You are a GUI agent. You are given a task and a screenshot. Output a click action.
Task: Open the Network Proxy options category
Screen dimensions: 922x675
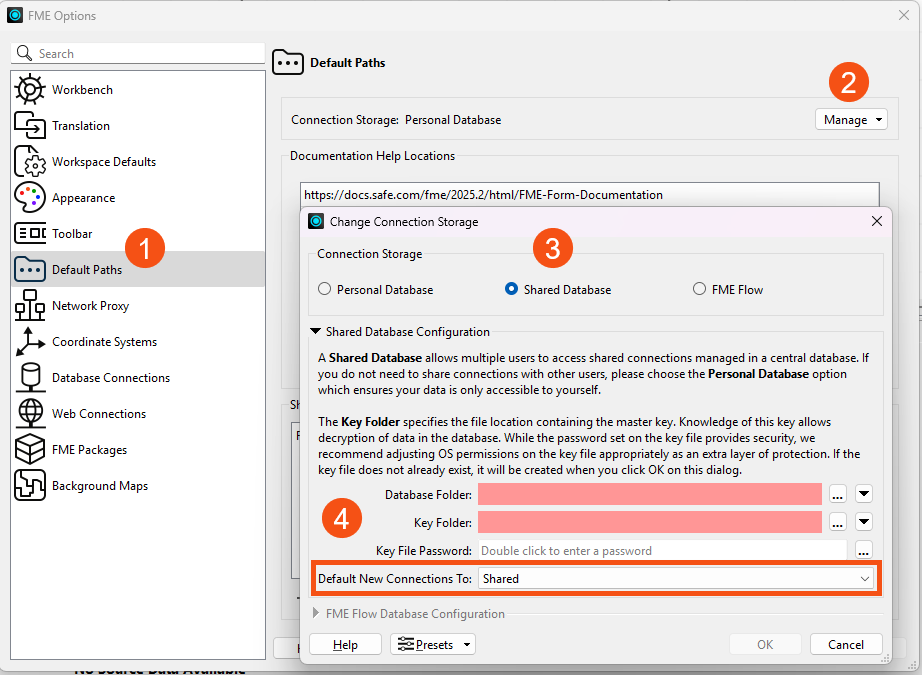pos(138,306)
